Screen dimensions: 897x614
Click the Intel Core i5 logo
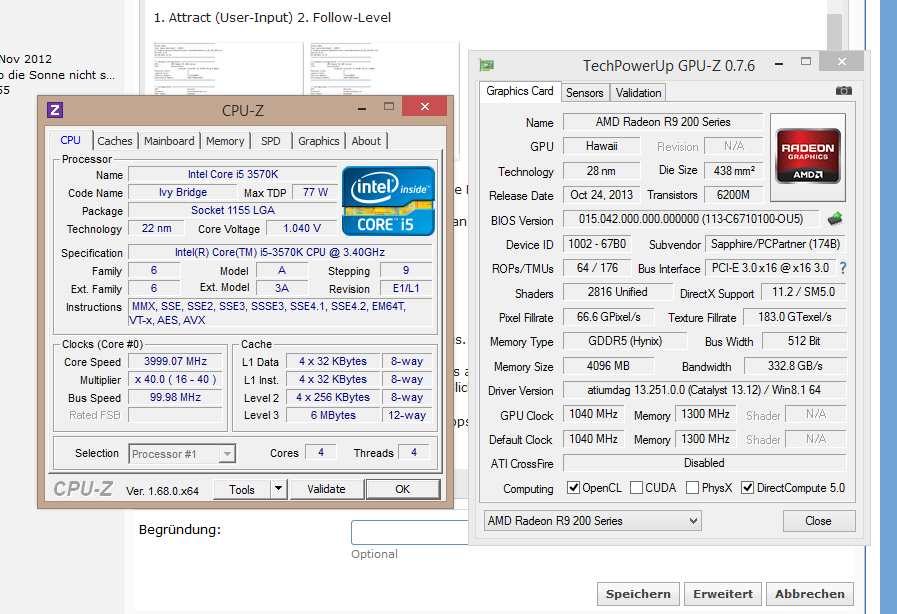[x=388, y=200]
